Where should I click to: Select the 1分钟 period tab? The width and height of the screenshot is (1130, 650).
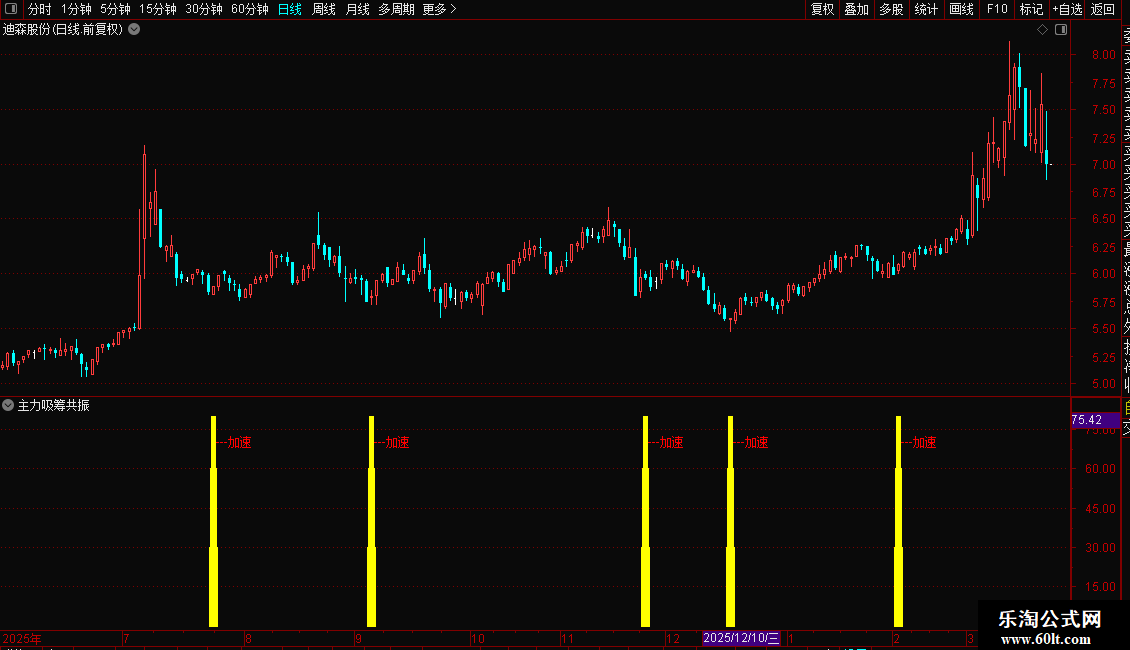[x=76, y=9]
